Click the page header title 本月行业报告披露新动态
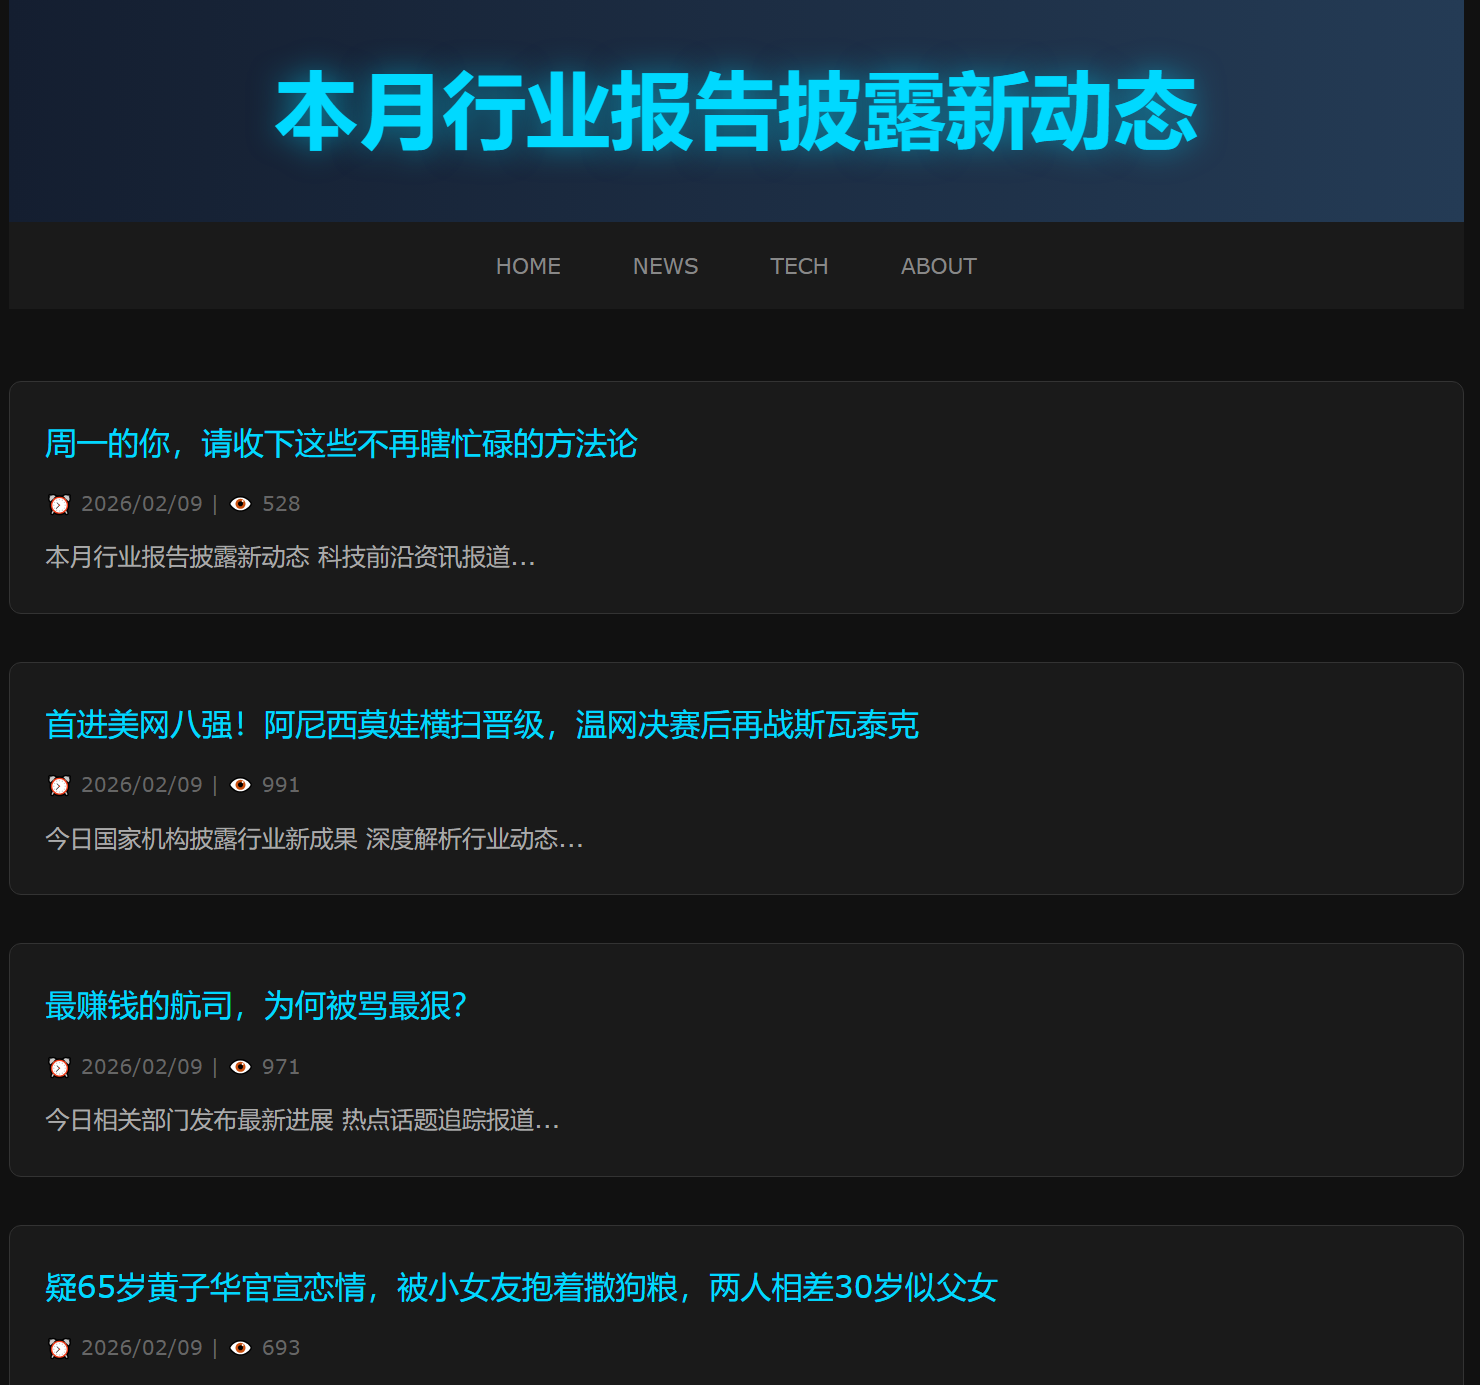 (x=736, y=112)
